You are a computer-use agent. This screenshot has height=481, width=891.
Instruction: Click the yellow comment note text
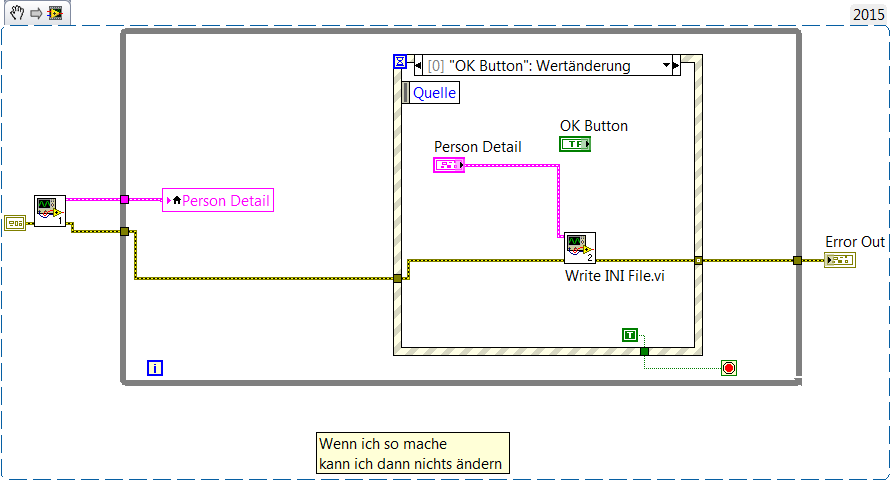pos(413,453)
